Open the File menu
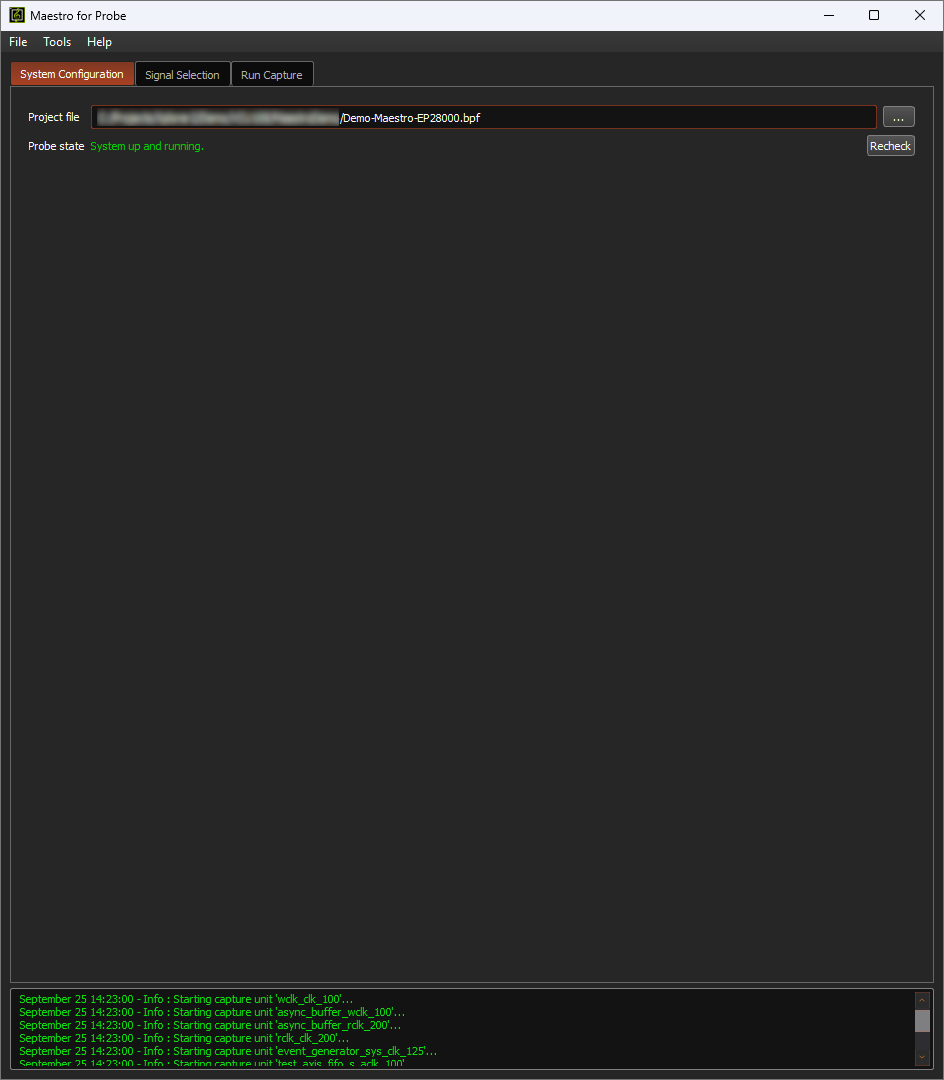The width and height of the screenshot is (944, 1080). coord(18,42)
